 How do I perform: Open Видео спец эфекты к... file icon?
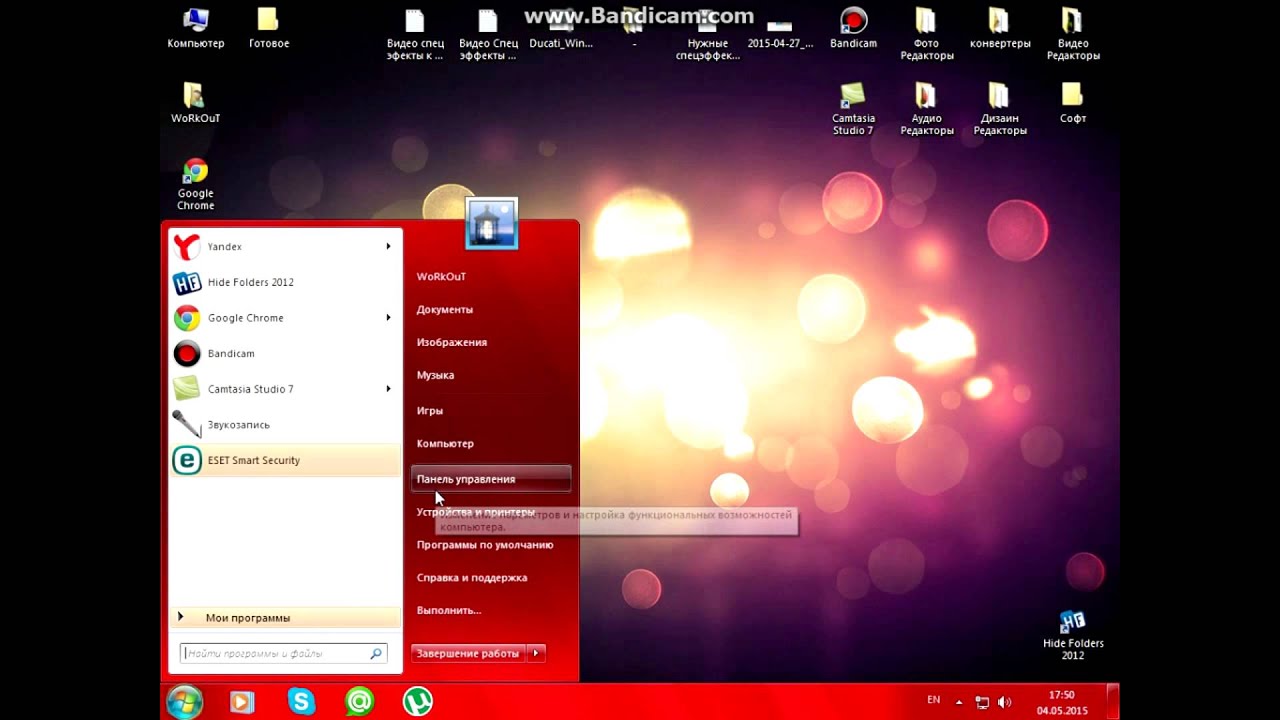coord(415,35)
